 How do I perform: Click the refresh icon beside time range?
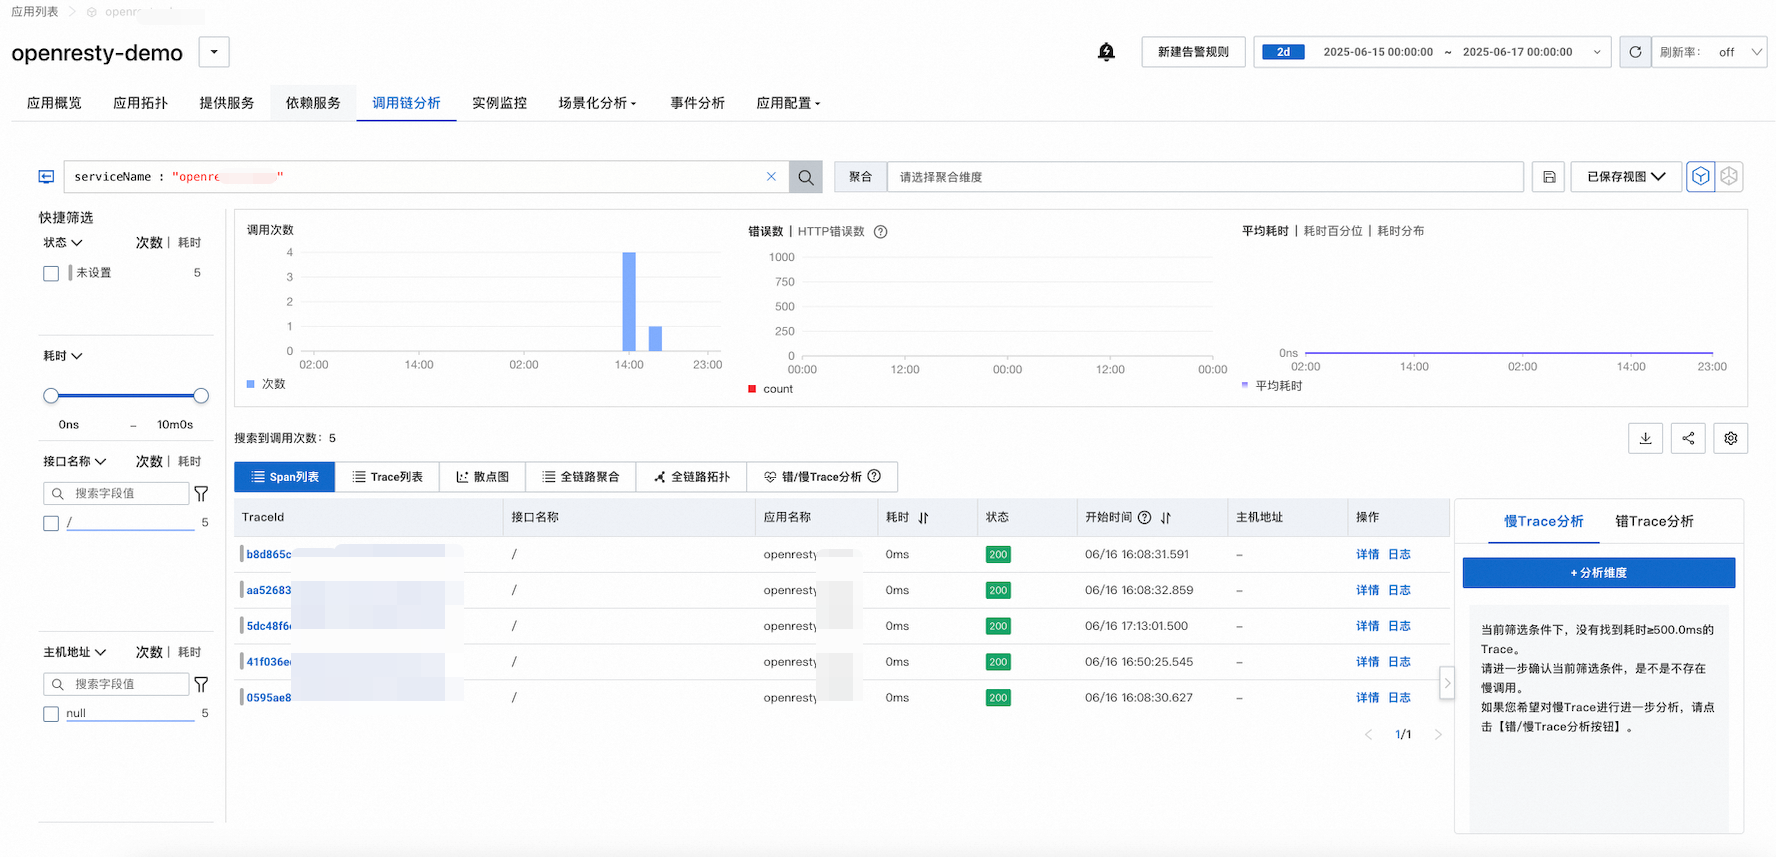point(1635,52)
